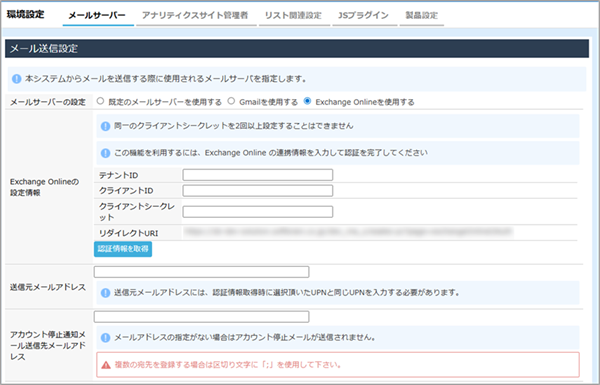Focus the アカウント停止通知メール送信先 address field
This screenshot has width=600, height=385.
coord(201,316)
